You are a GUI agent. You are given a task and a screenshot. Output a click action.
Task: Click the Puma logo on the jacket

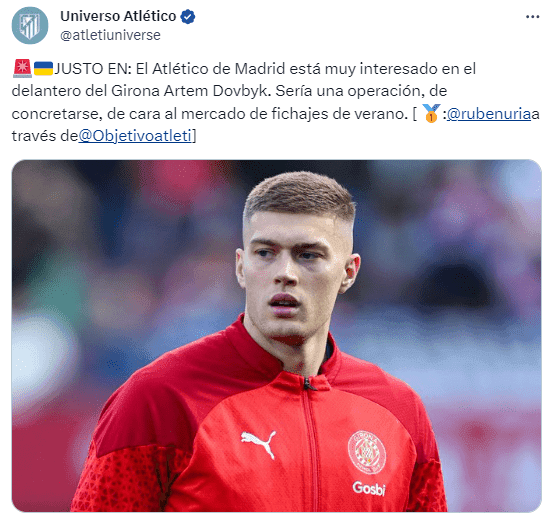click(x=259, y=443)
